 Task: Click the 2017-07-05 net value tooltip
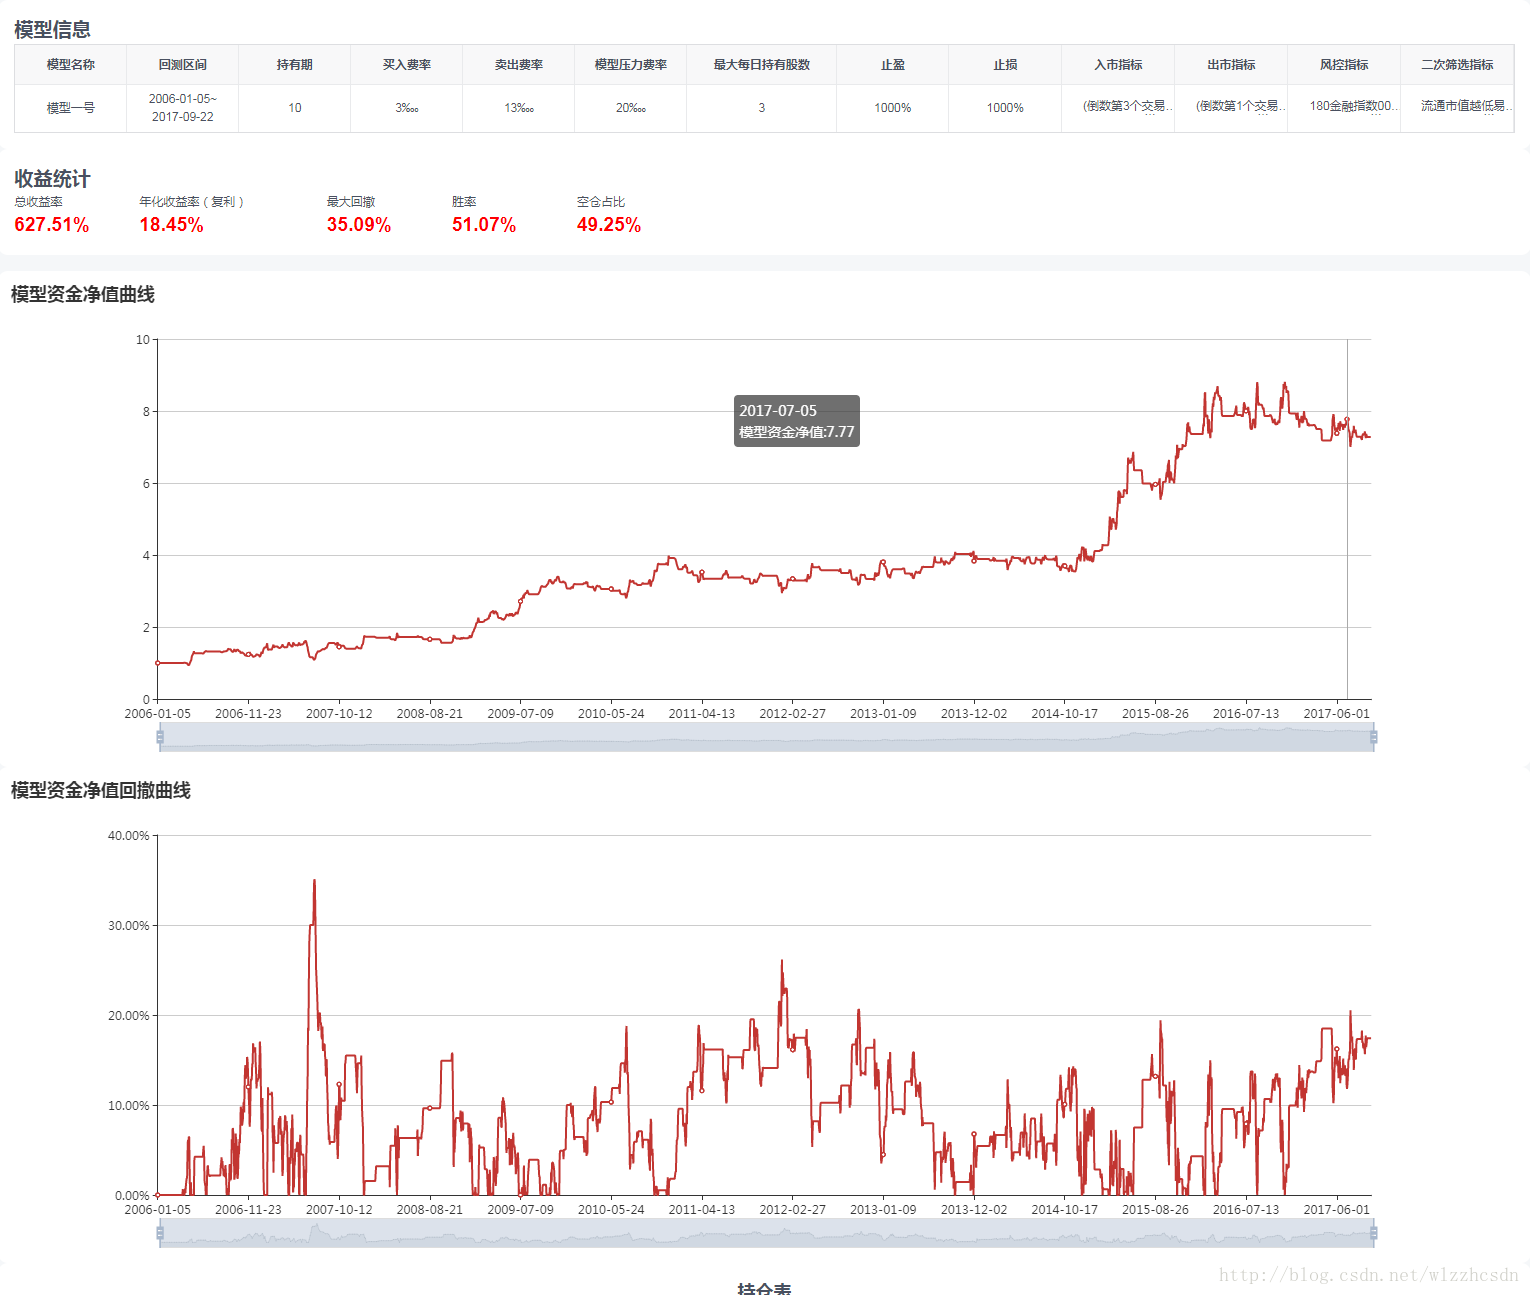point(797,421)
